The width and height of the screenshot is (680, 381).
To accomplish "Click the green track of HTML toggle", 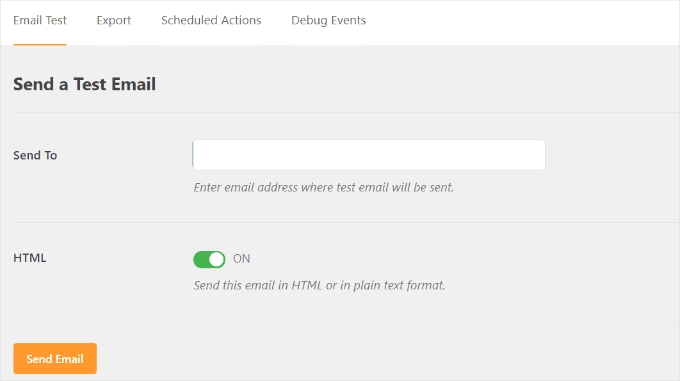I will pyautogui.click(x=201, y=259).
